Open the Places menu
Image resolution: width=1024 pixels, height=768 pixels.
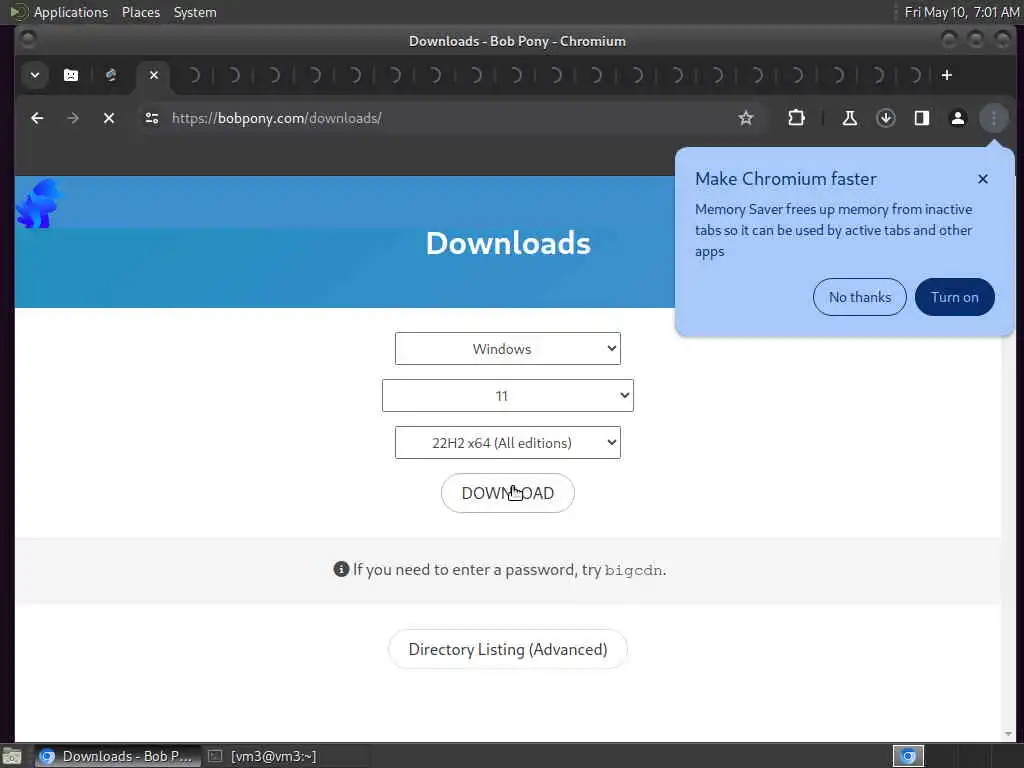140,12
